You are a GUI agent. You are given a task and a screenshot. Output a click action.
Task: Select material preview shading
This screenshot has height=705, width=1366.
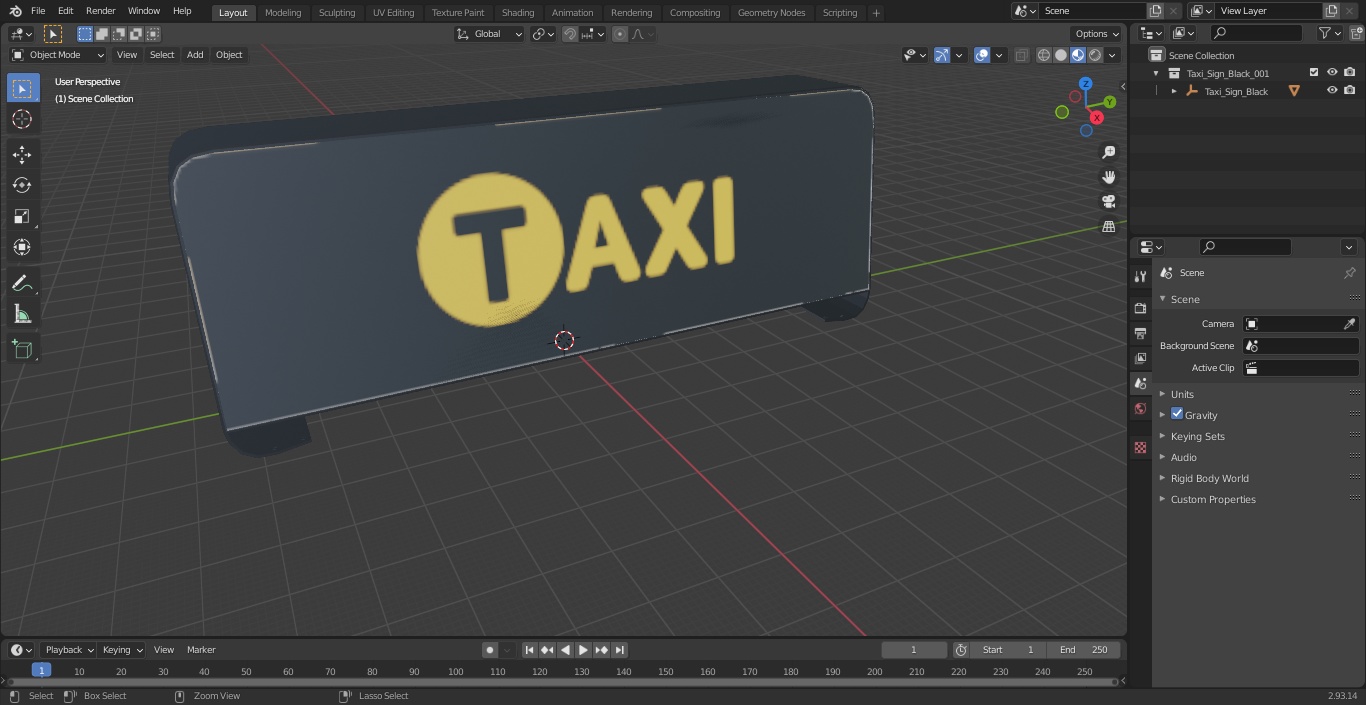click(1077, 55)
